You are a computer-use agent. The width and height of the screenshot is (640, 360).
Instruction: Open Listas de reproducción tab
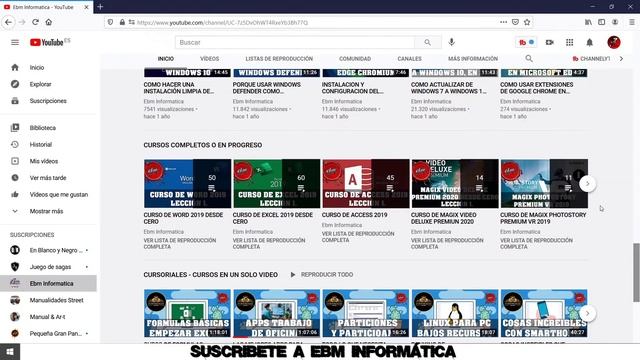[x=279, y=59]
